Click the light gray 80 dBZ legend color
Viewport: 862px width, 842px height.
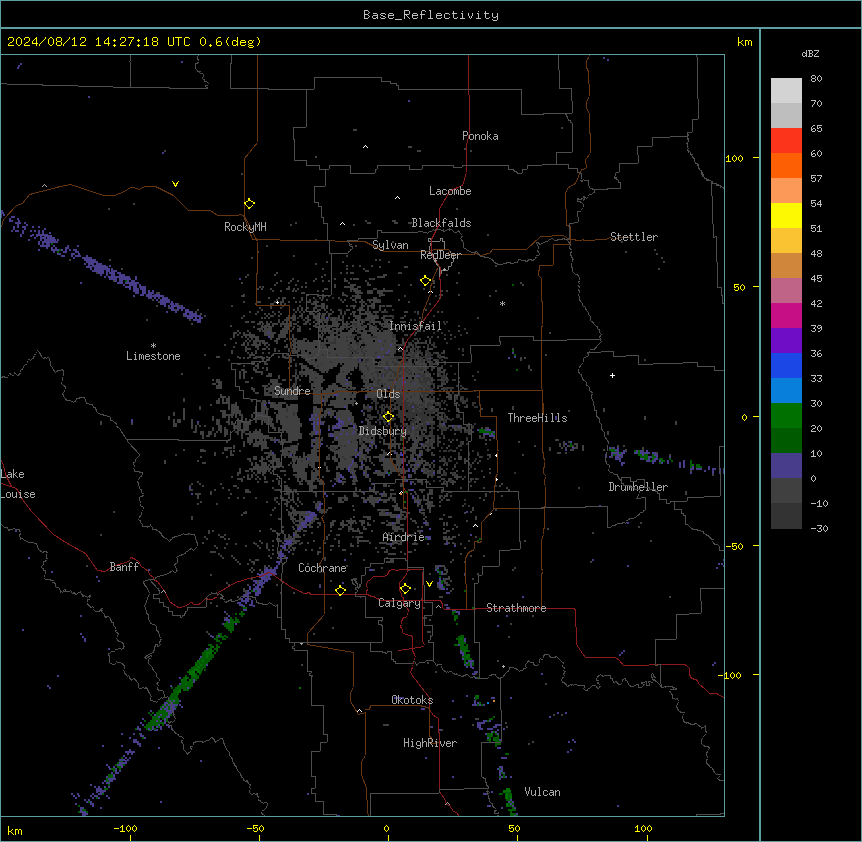point(786,91)
